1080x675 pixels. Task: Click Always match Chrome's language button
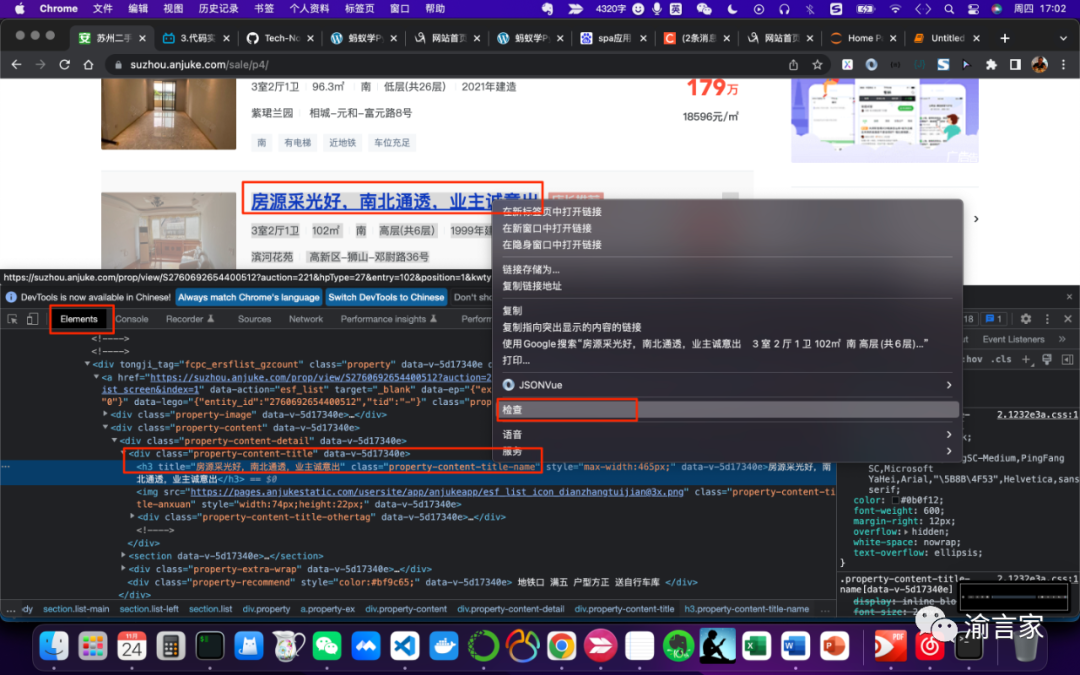tap(249, 298)
